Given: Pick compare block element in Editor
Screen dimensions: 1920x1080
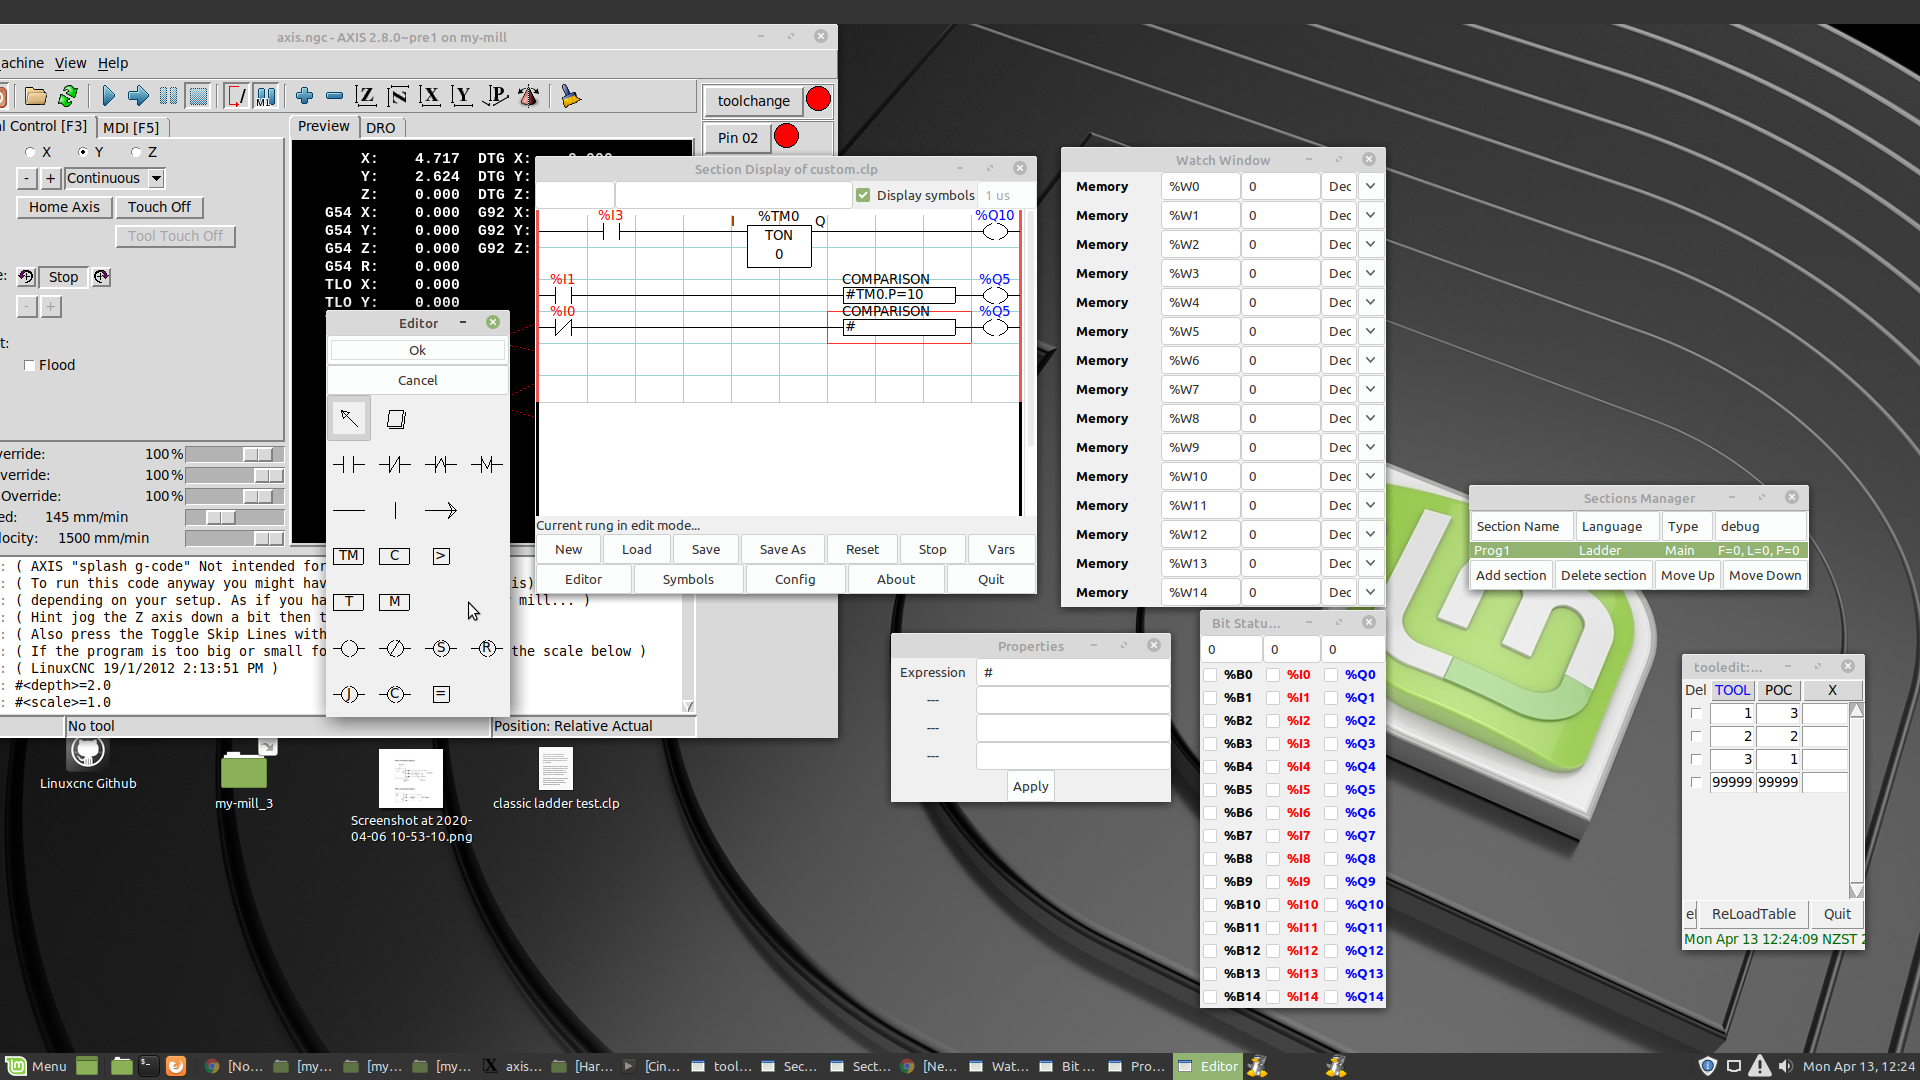Looking at the screenshot, I should pos(441,556).
